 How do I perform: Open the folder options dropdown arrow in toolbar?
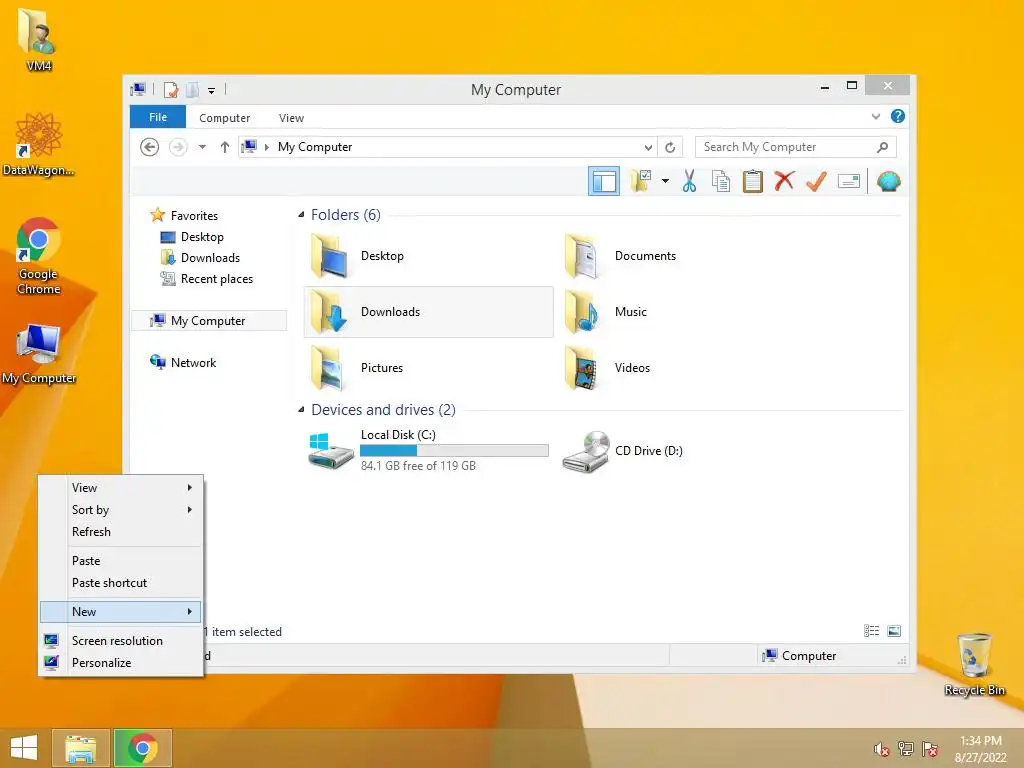[665, 181]
